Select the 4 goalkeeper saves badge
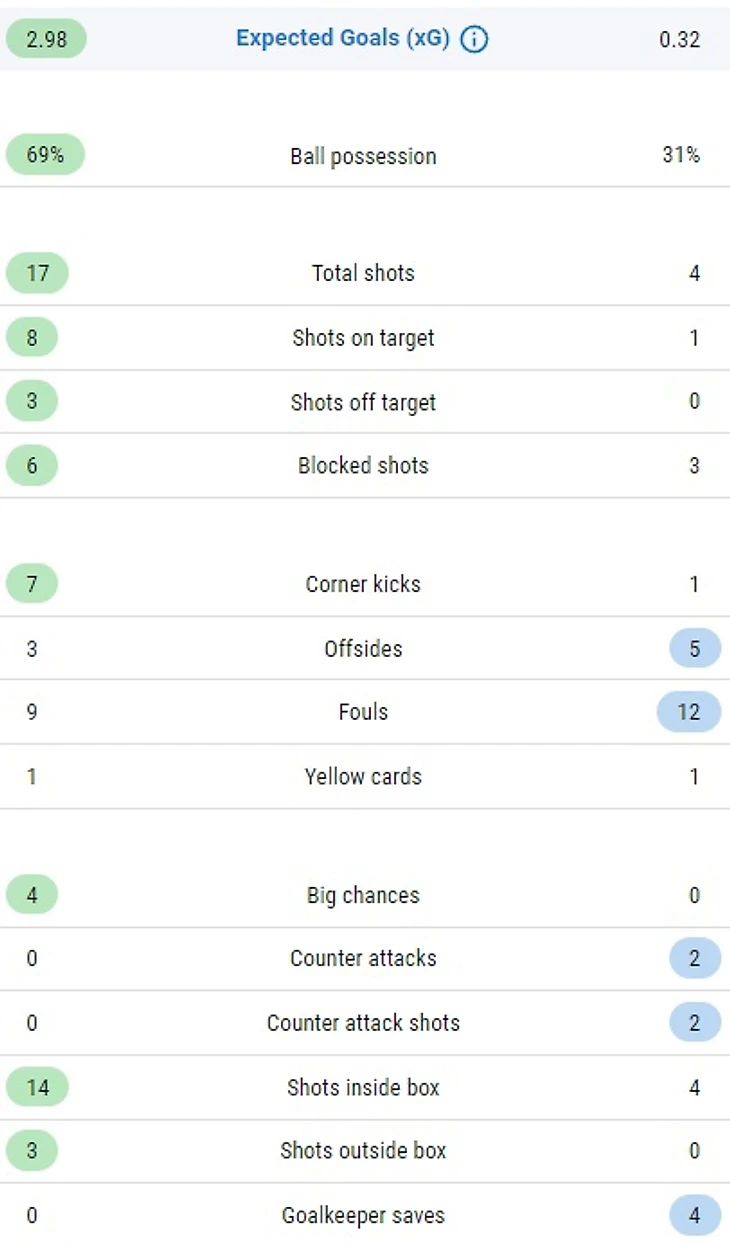The width and height of the screenshot is (730, 1246). pyautogui.click(x=695, y=1216)
